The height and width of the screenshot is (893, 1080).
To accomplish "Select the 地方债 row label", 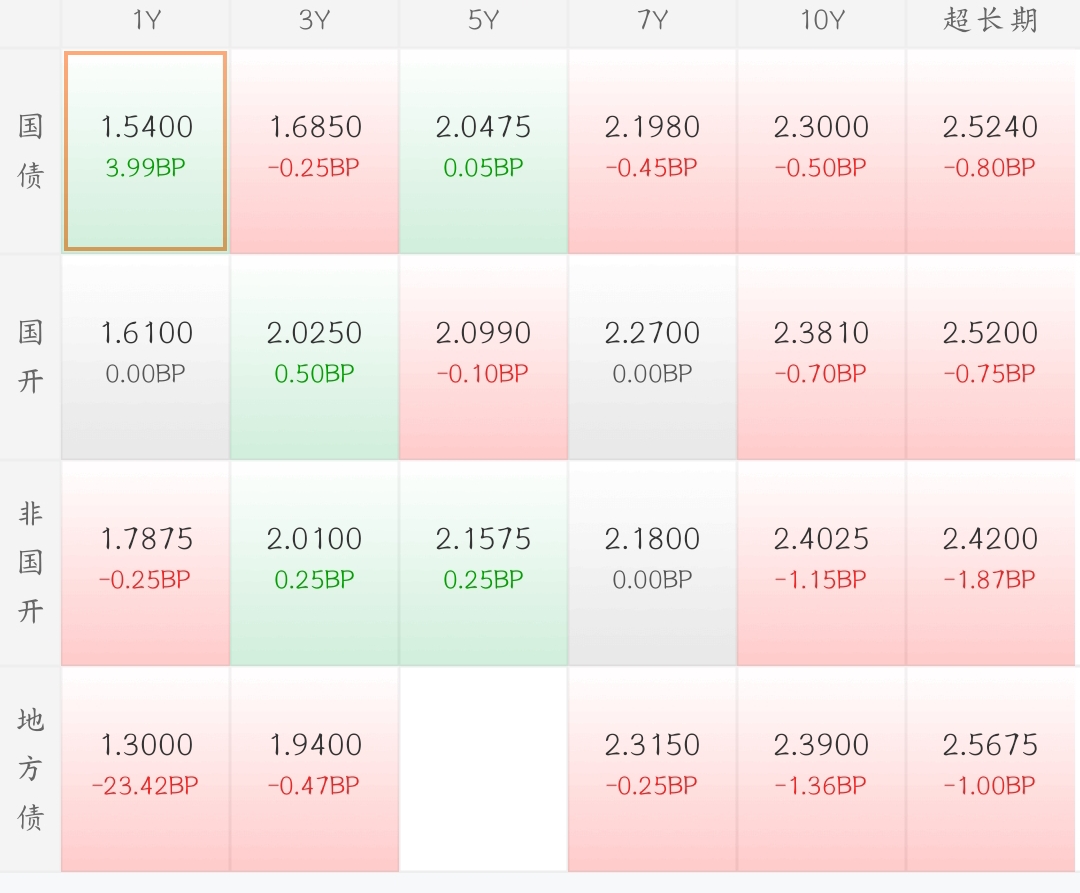I will (30, 768).
